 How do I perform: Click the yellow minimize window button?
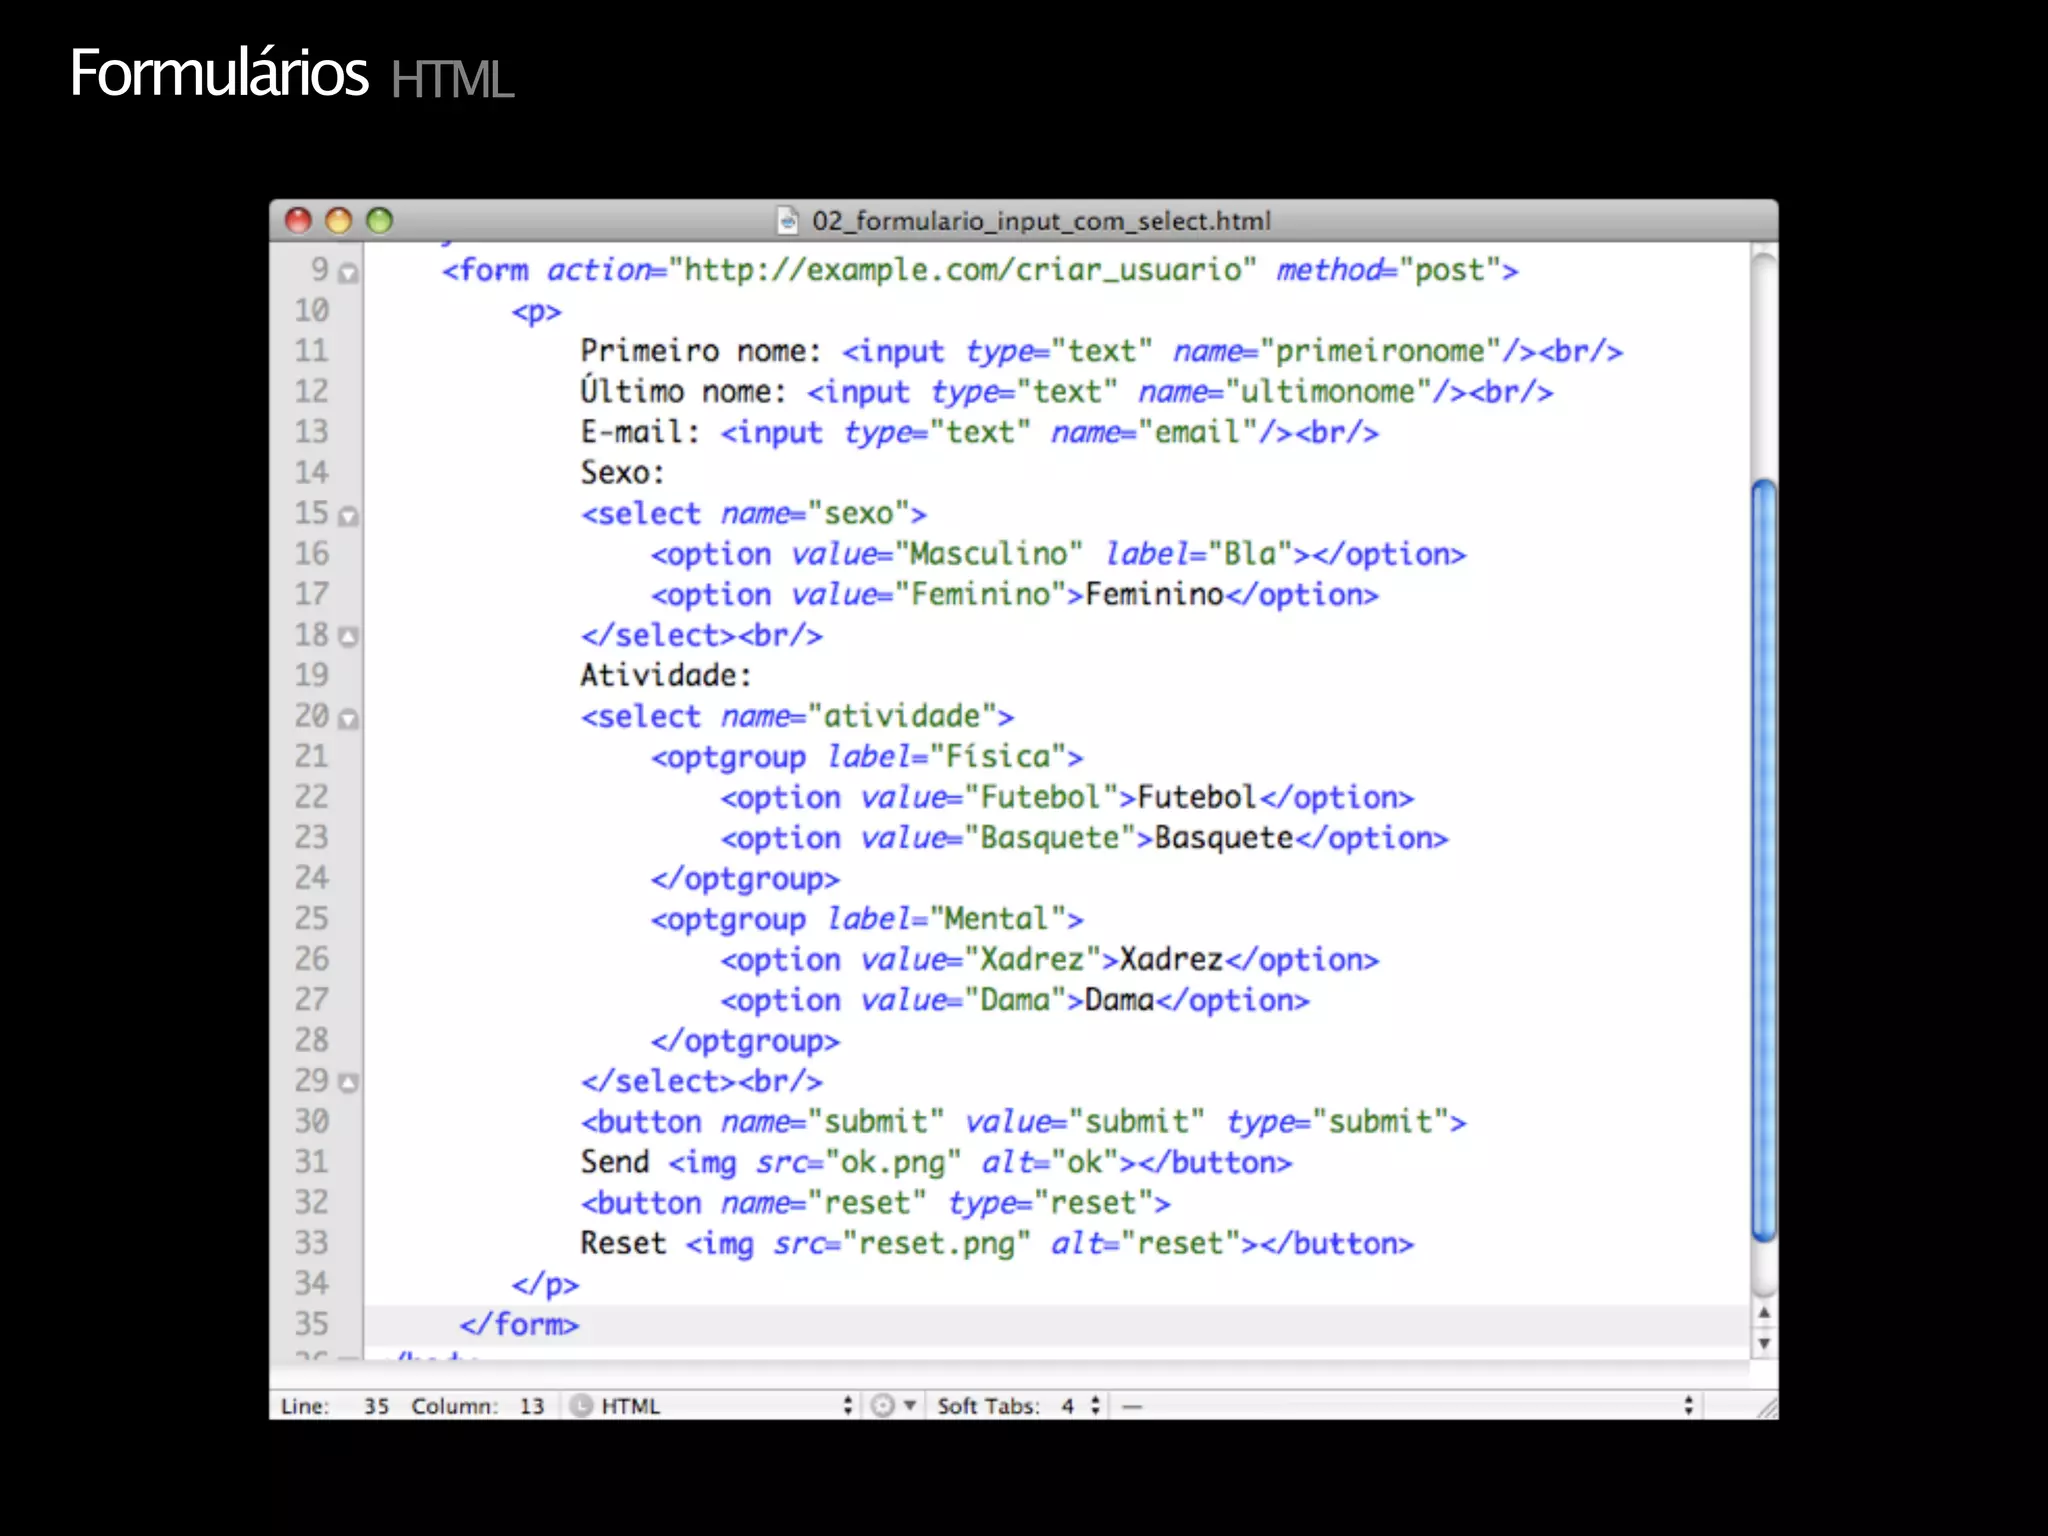[x=339, y=220]
